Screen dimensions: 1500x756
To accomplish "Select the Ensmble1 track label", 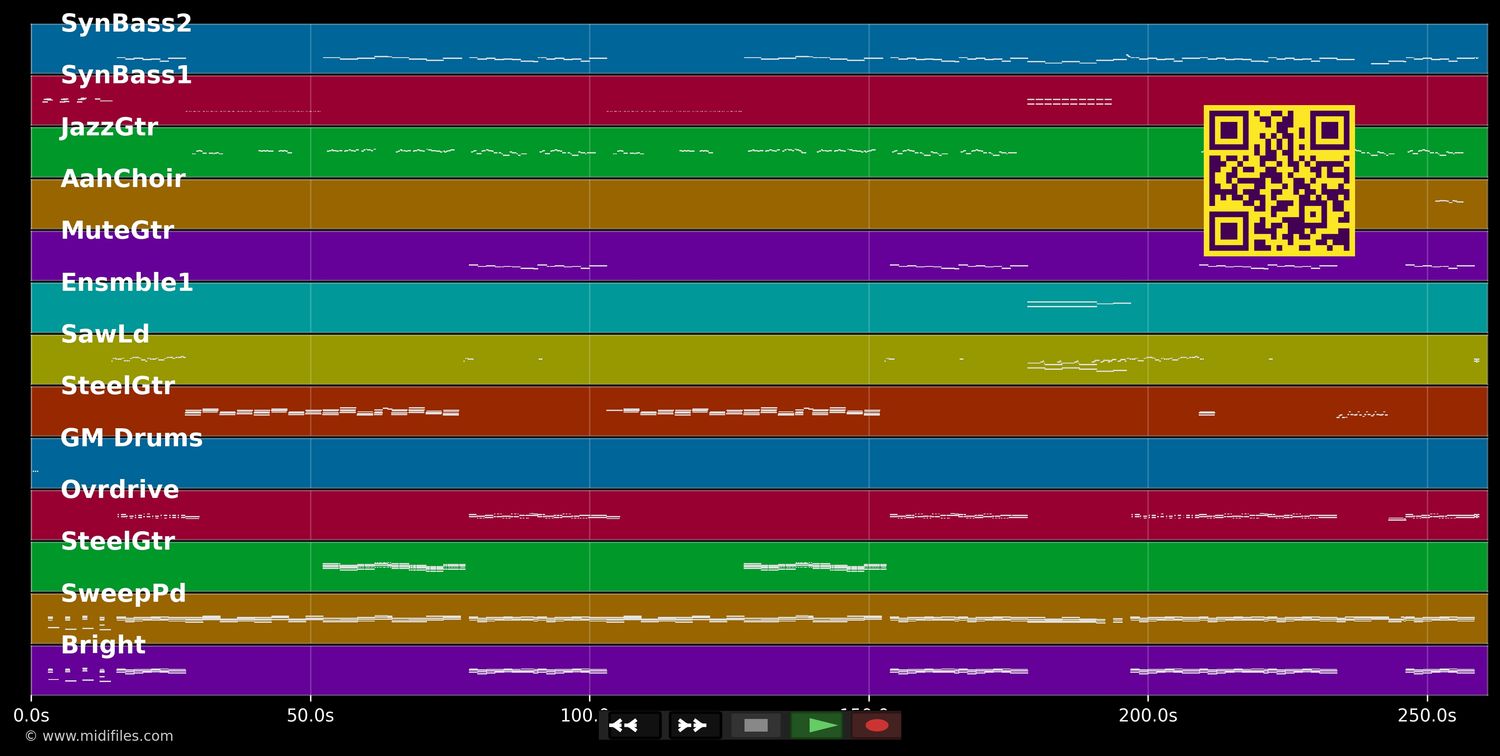I will tap(127, 283).
